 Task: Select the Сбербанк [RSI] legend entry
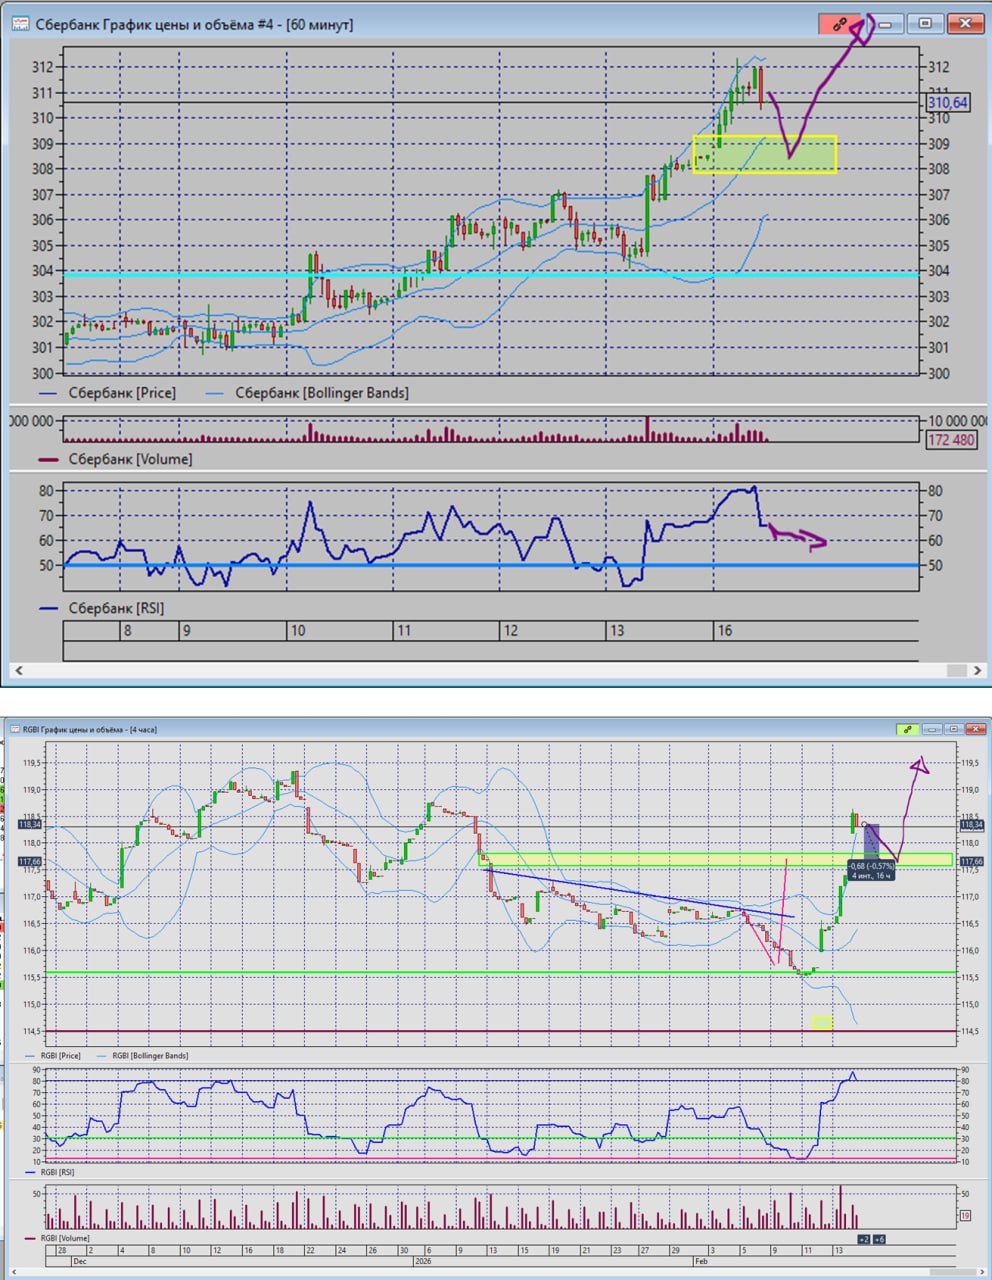[116, 608]
